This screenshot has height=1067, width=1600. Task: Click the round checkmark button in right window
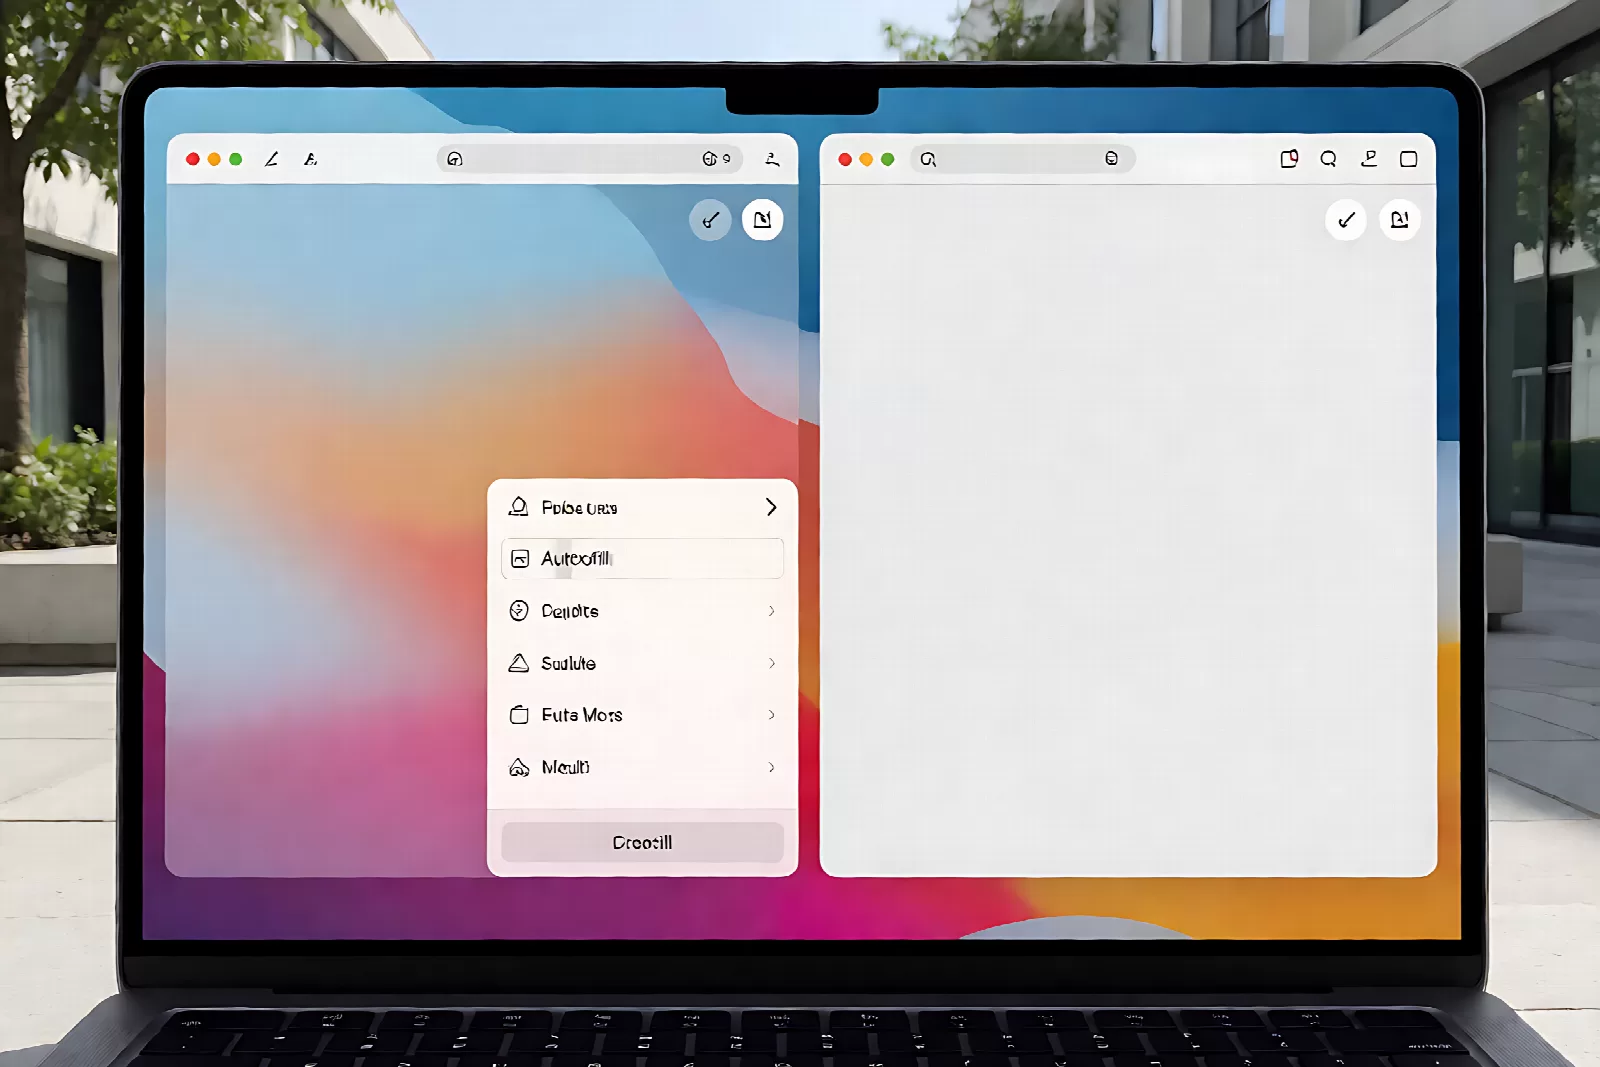pos(1346,220)
